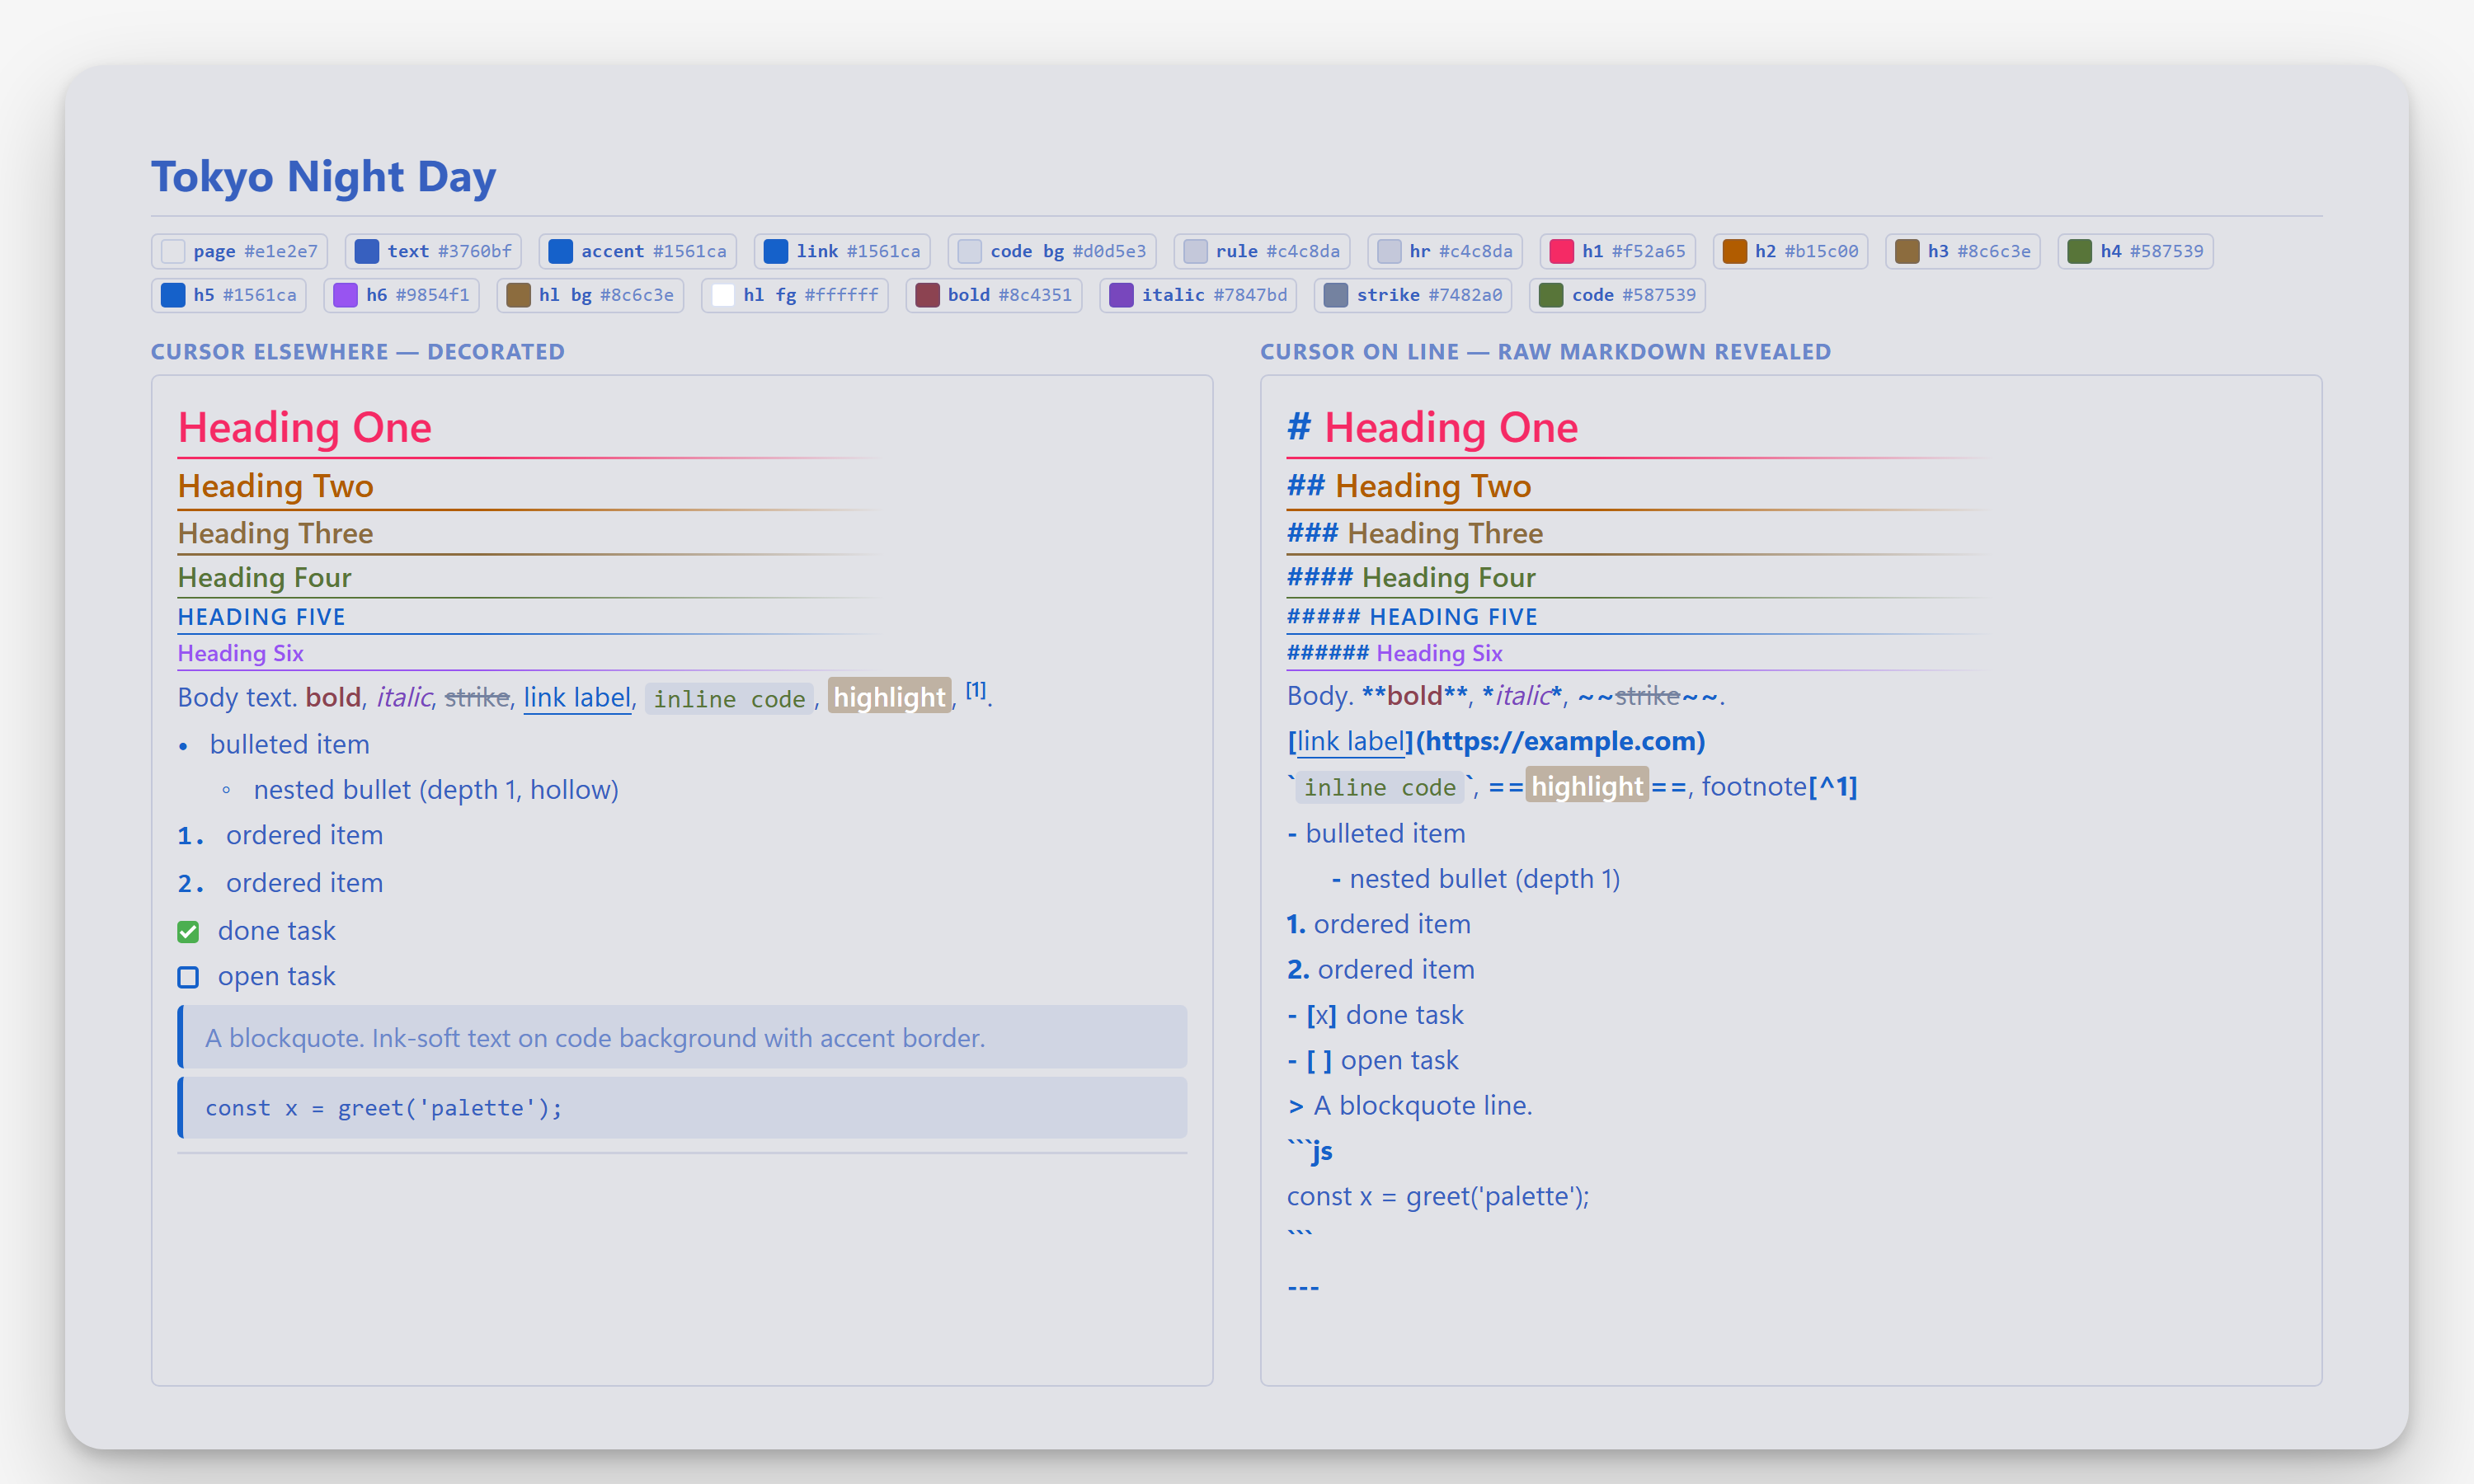Click the h6 #9854f1 swatch
The height and width of the screenshot is (1484, 2474).
coord(402,295)
